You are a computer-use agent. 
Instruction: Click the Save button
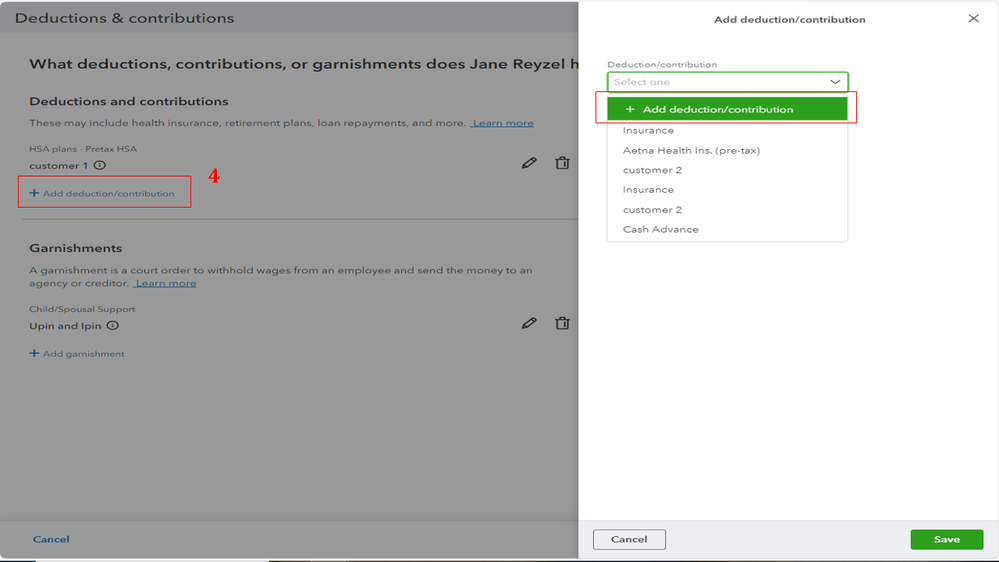(x=946, y=539)
